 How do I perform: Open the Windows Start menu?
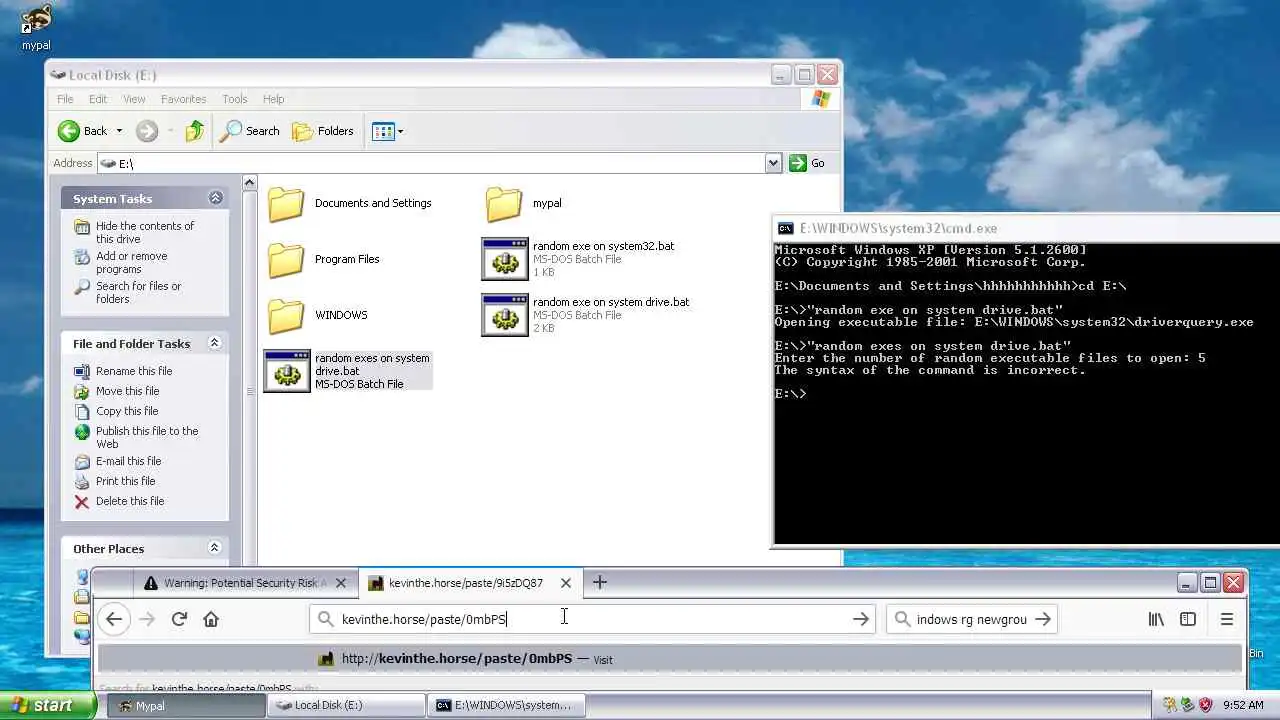tap(46, 705)
